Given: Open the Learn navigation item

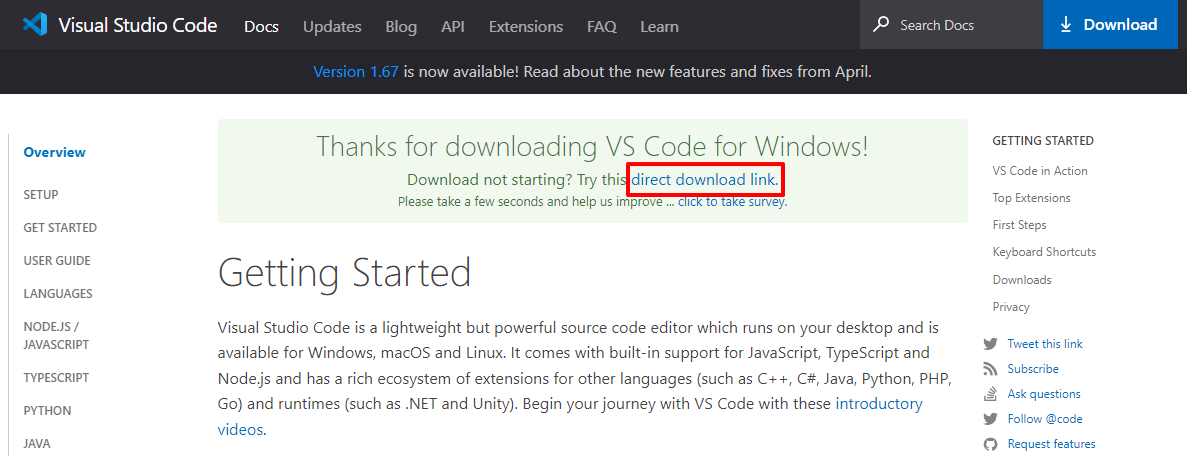Looking at the screenshot, I should pos(659,27).
